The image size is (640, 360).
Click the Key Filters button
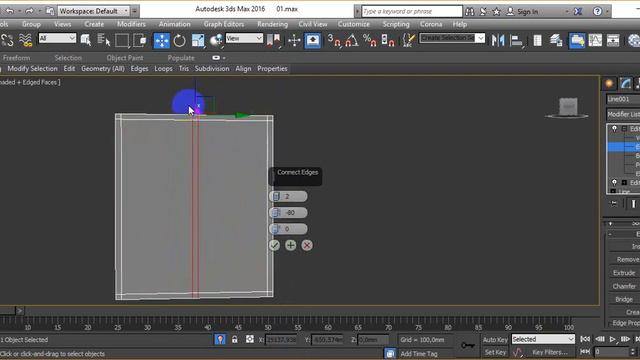(x=550, y=352)
